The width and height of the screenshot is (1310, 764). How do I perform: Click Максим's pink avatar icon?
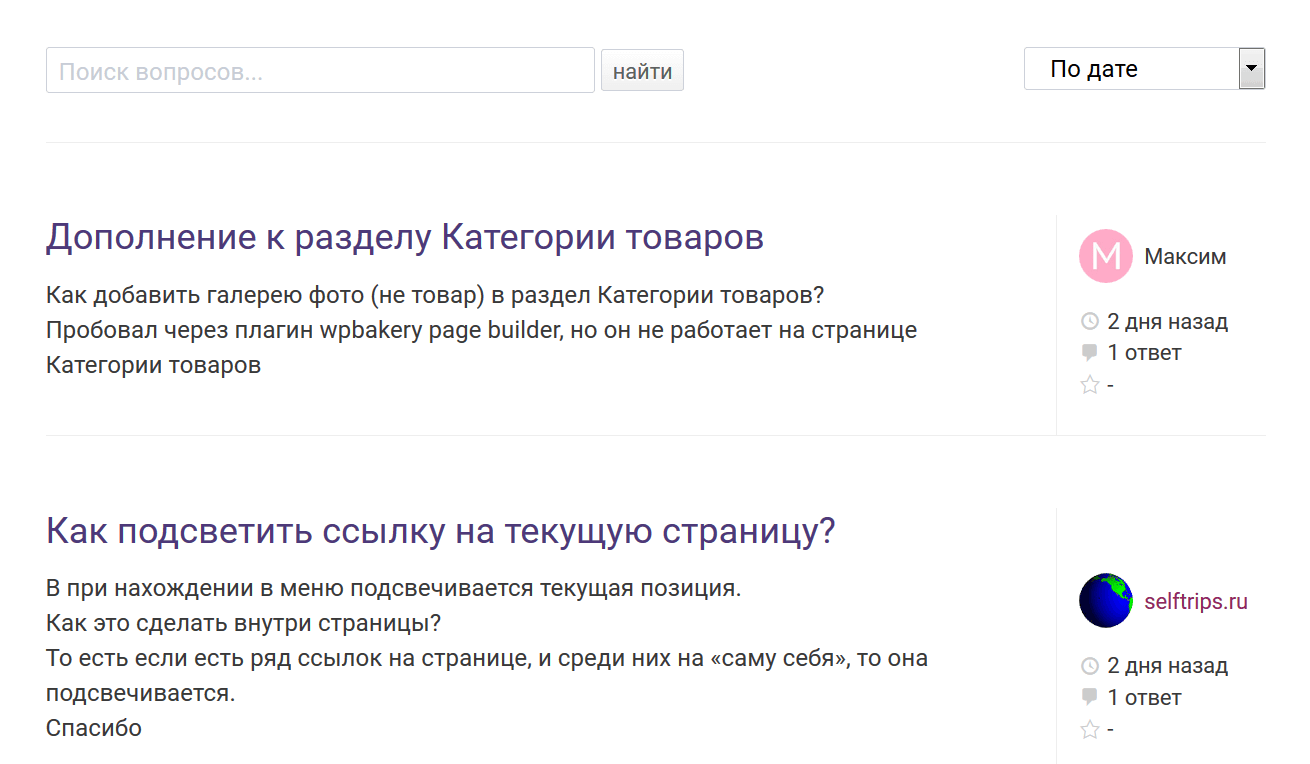(x=1105, y=256)
